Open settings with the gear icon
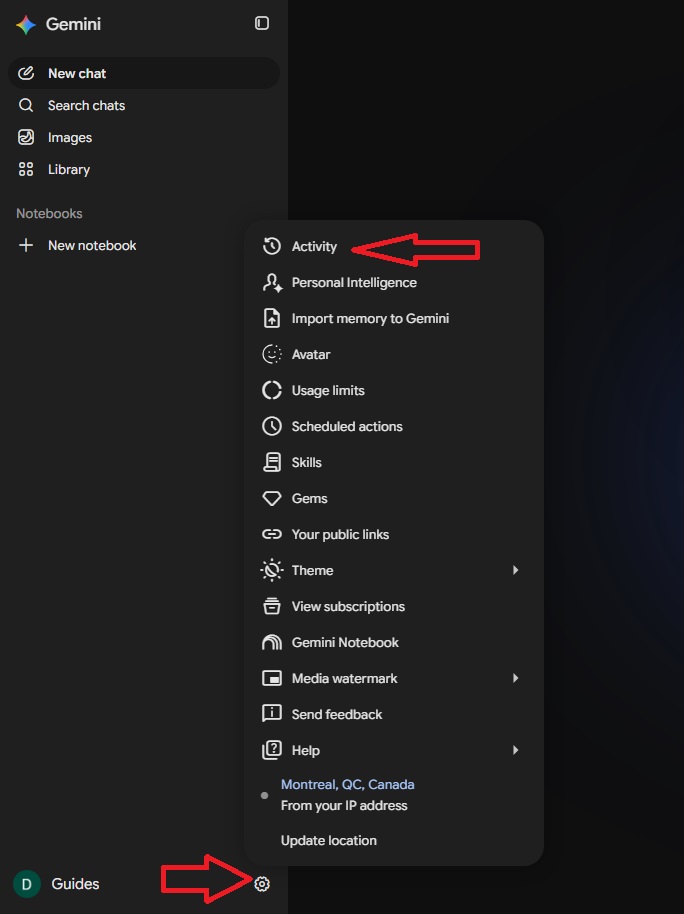This screenshot has height=914, width=684. pos(262,884)
